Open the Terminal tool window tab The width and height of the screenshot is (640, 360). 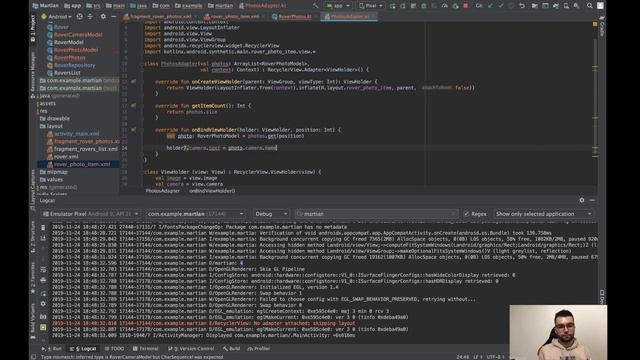point(145,349)
